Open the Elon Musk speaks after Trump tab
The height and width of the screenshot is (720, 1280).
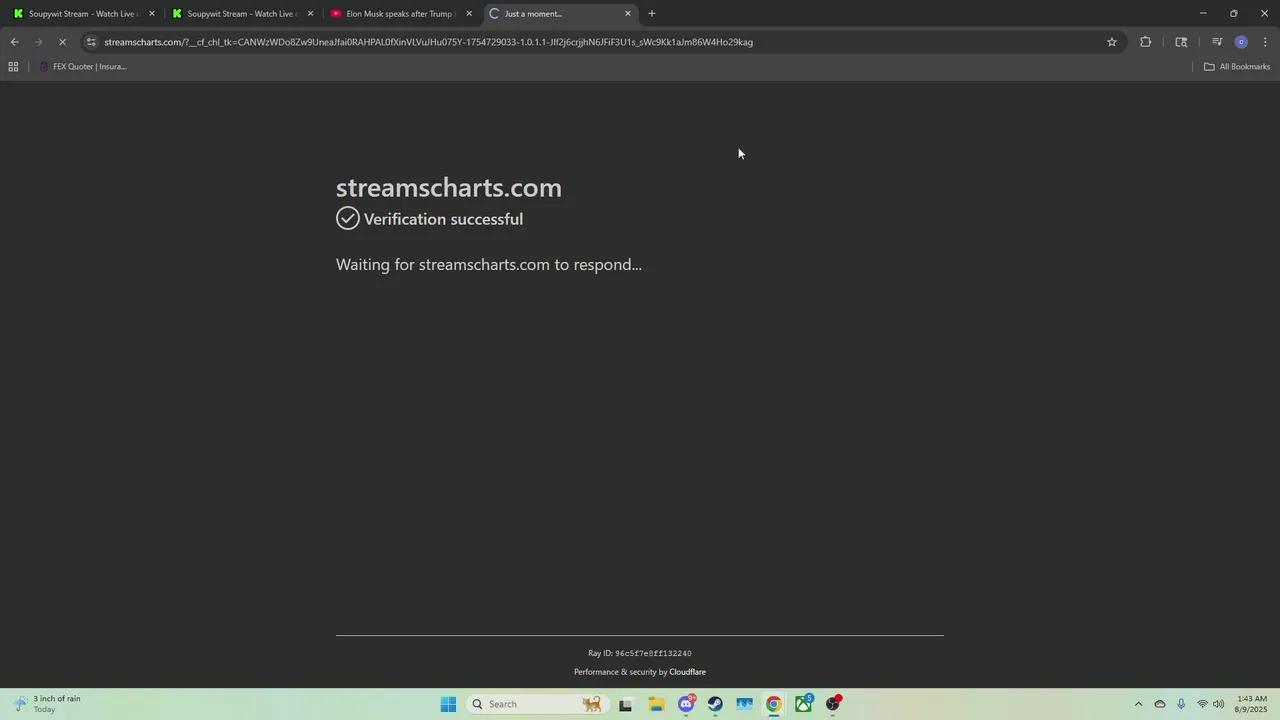pyautogui.click(x=400, y=14)
